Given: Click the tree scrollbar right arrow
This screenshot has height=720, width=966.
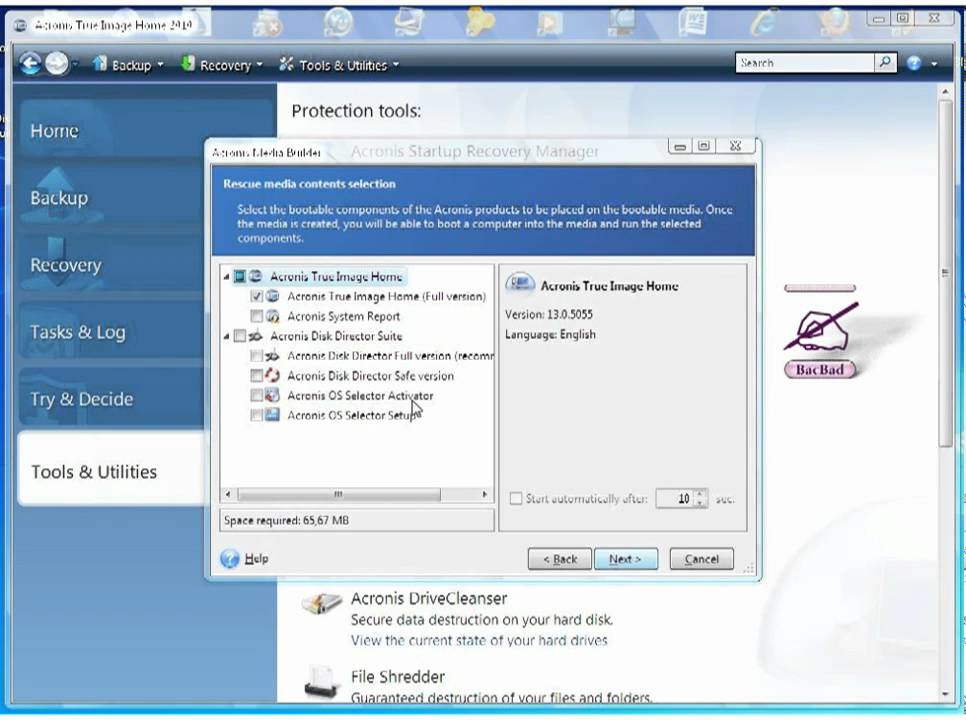Looking at the screenshot, I should 484,494.
